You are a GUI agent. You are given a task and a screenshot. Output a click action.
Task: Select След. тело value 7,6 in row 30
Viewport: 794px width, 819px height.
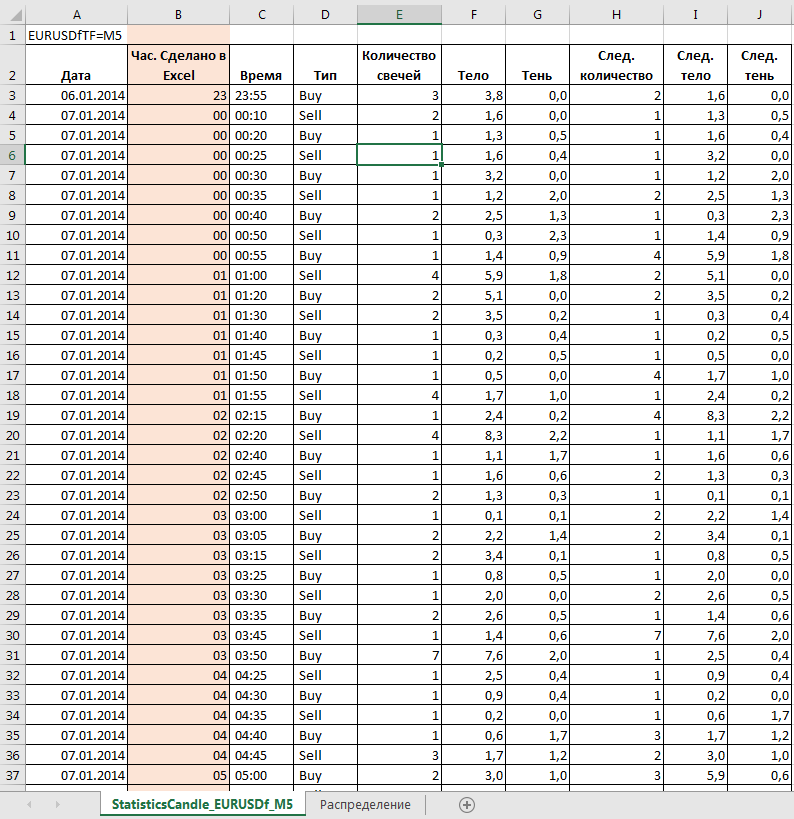point(695,635)
